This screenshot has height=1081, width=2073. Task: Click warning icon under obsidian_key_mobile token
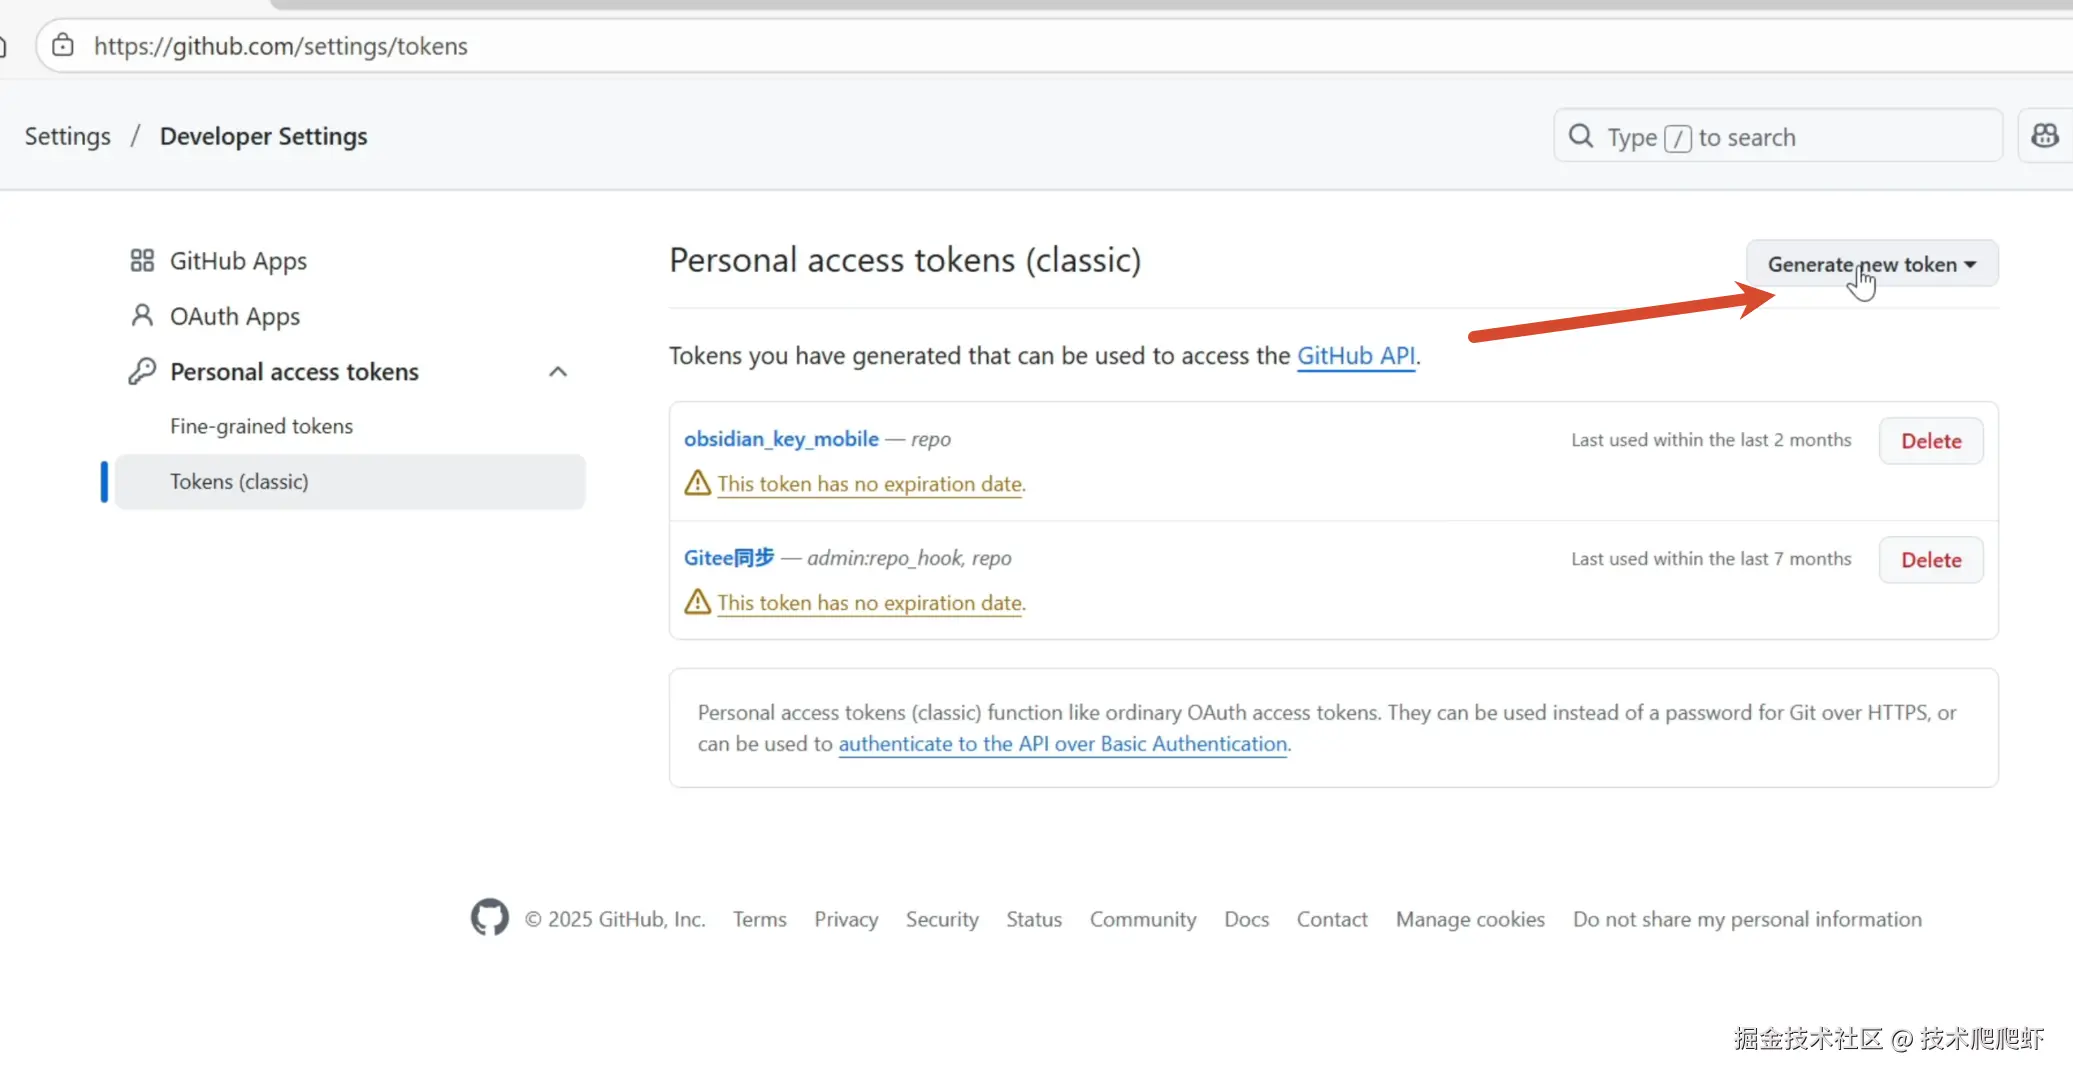(x=697, y=483)
